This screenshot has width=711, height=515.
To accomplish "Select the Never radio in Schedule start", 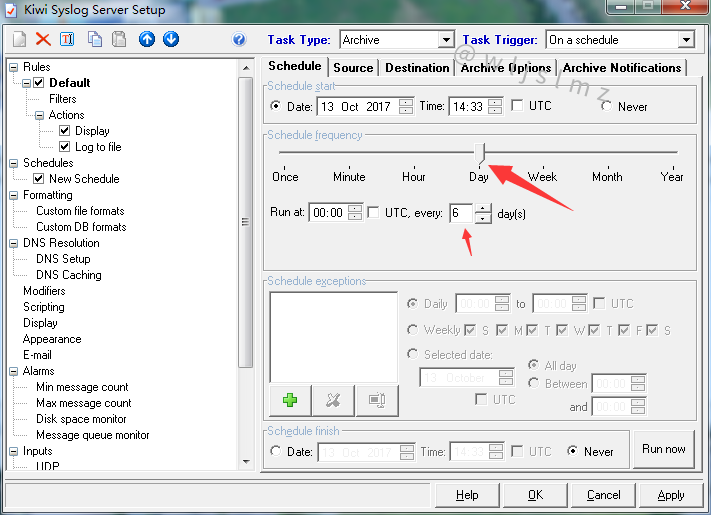I will 607,106.
